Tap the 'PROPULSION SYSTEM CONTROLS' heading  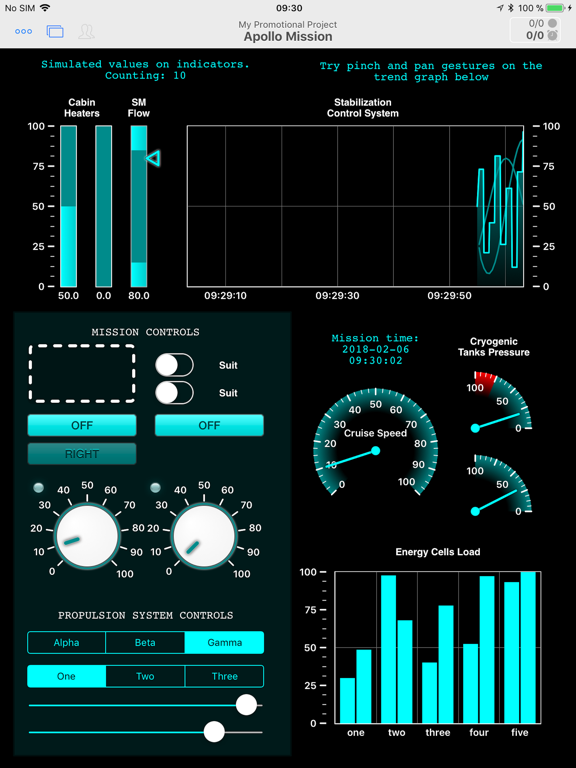click(145, 615)
